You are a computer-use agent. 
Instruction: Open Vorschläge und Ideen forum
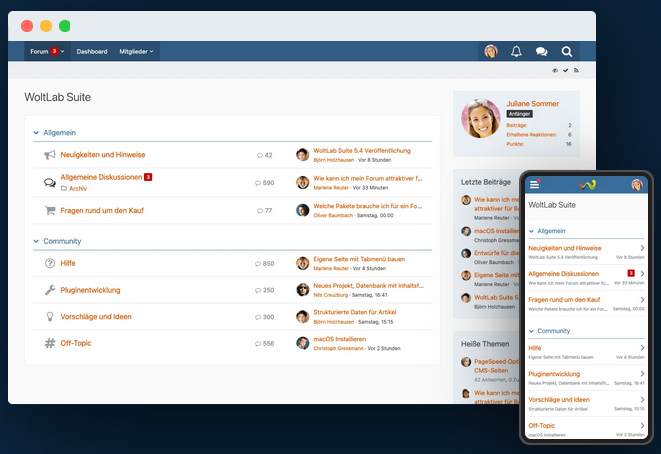(x=96, y=317)
